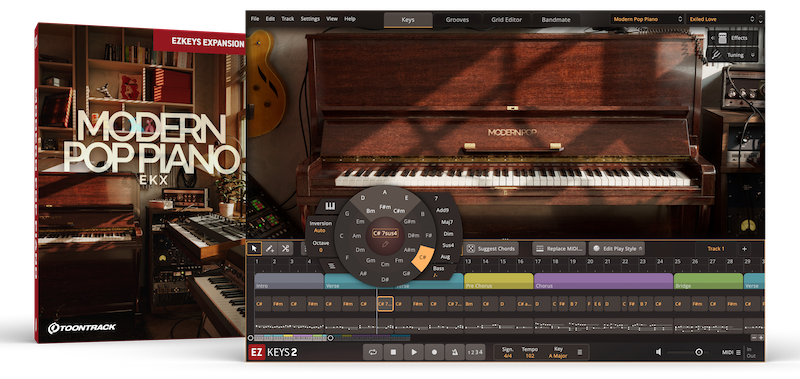Add a new track with the plus button
The image size is (800, 379).
[744, 248]
